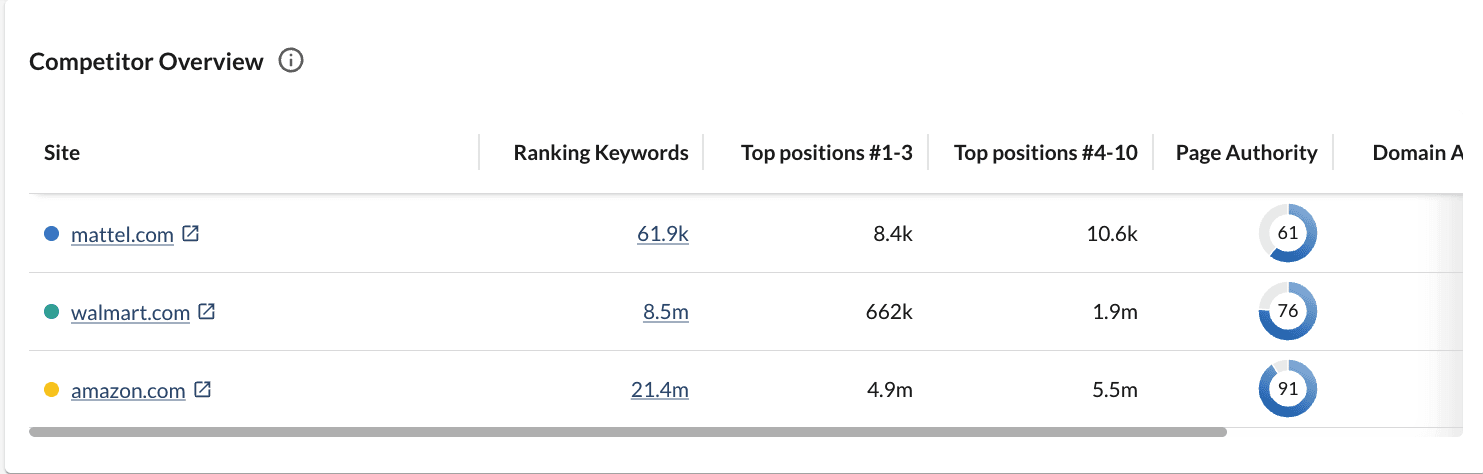Sort by Page Authority column header

1246,153
